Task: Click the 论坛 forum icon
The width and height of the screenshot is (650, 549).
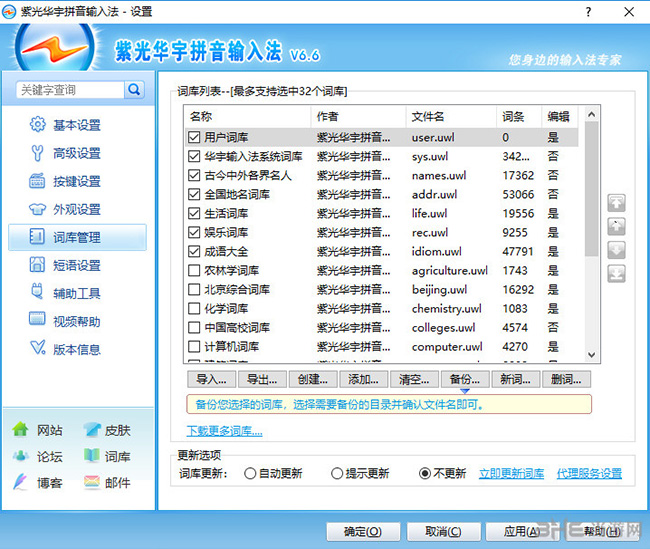Action: (21, 456)
